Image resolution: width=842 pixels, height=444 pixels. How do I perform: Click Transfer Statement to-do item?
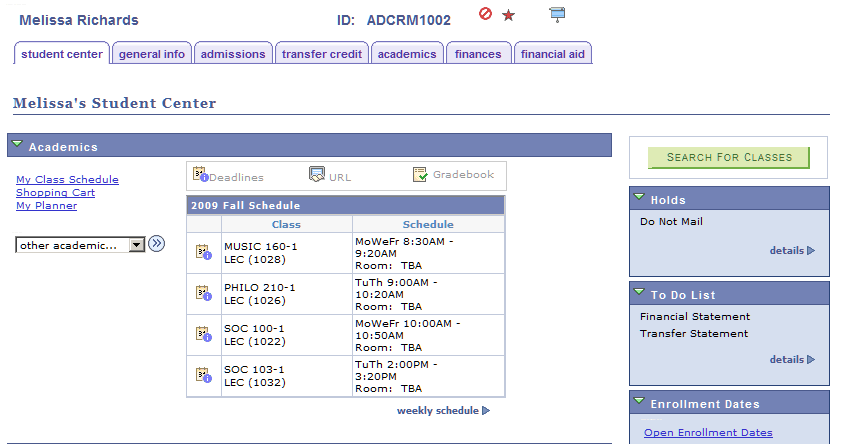tap(694, 333)
